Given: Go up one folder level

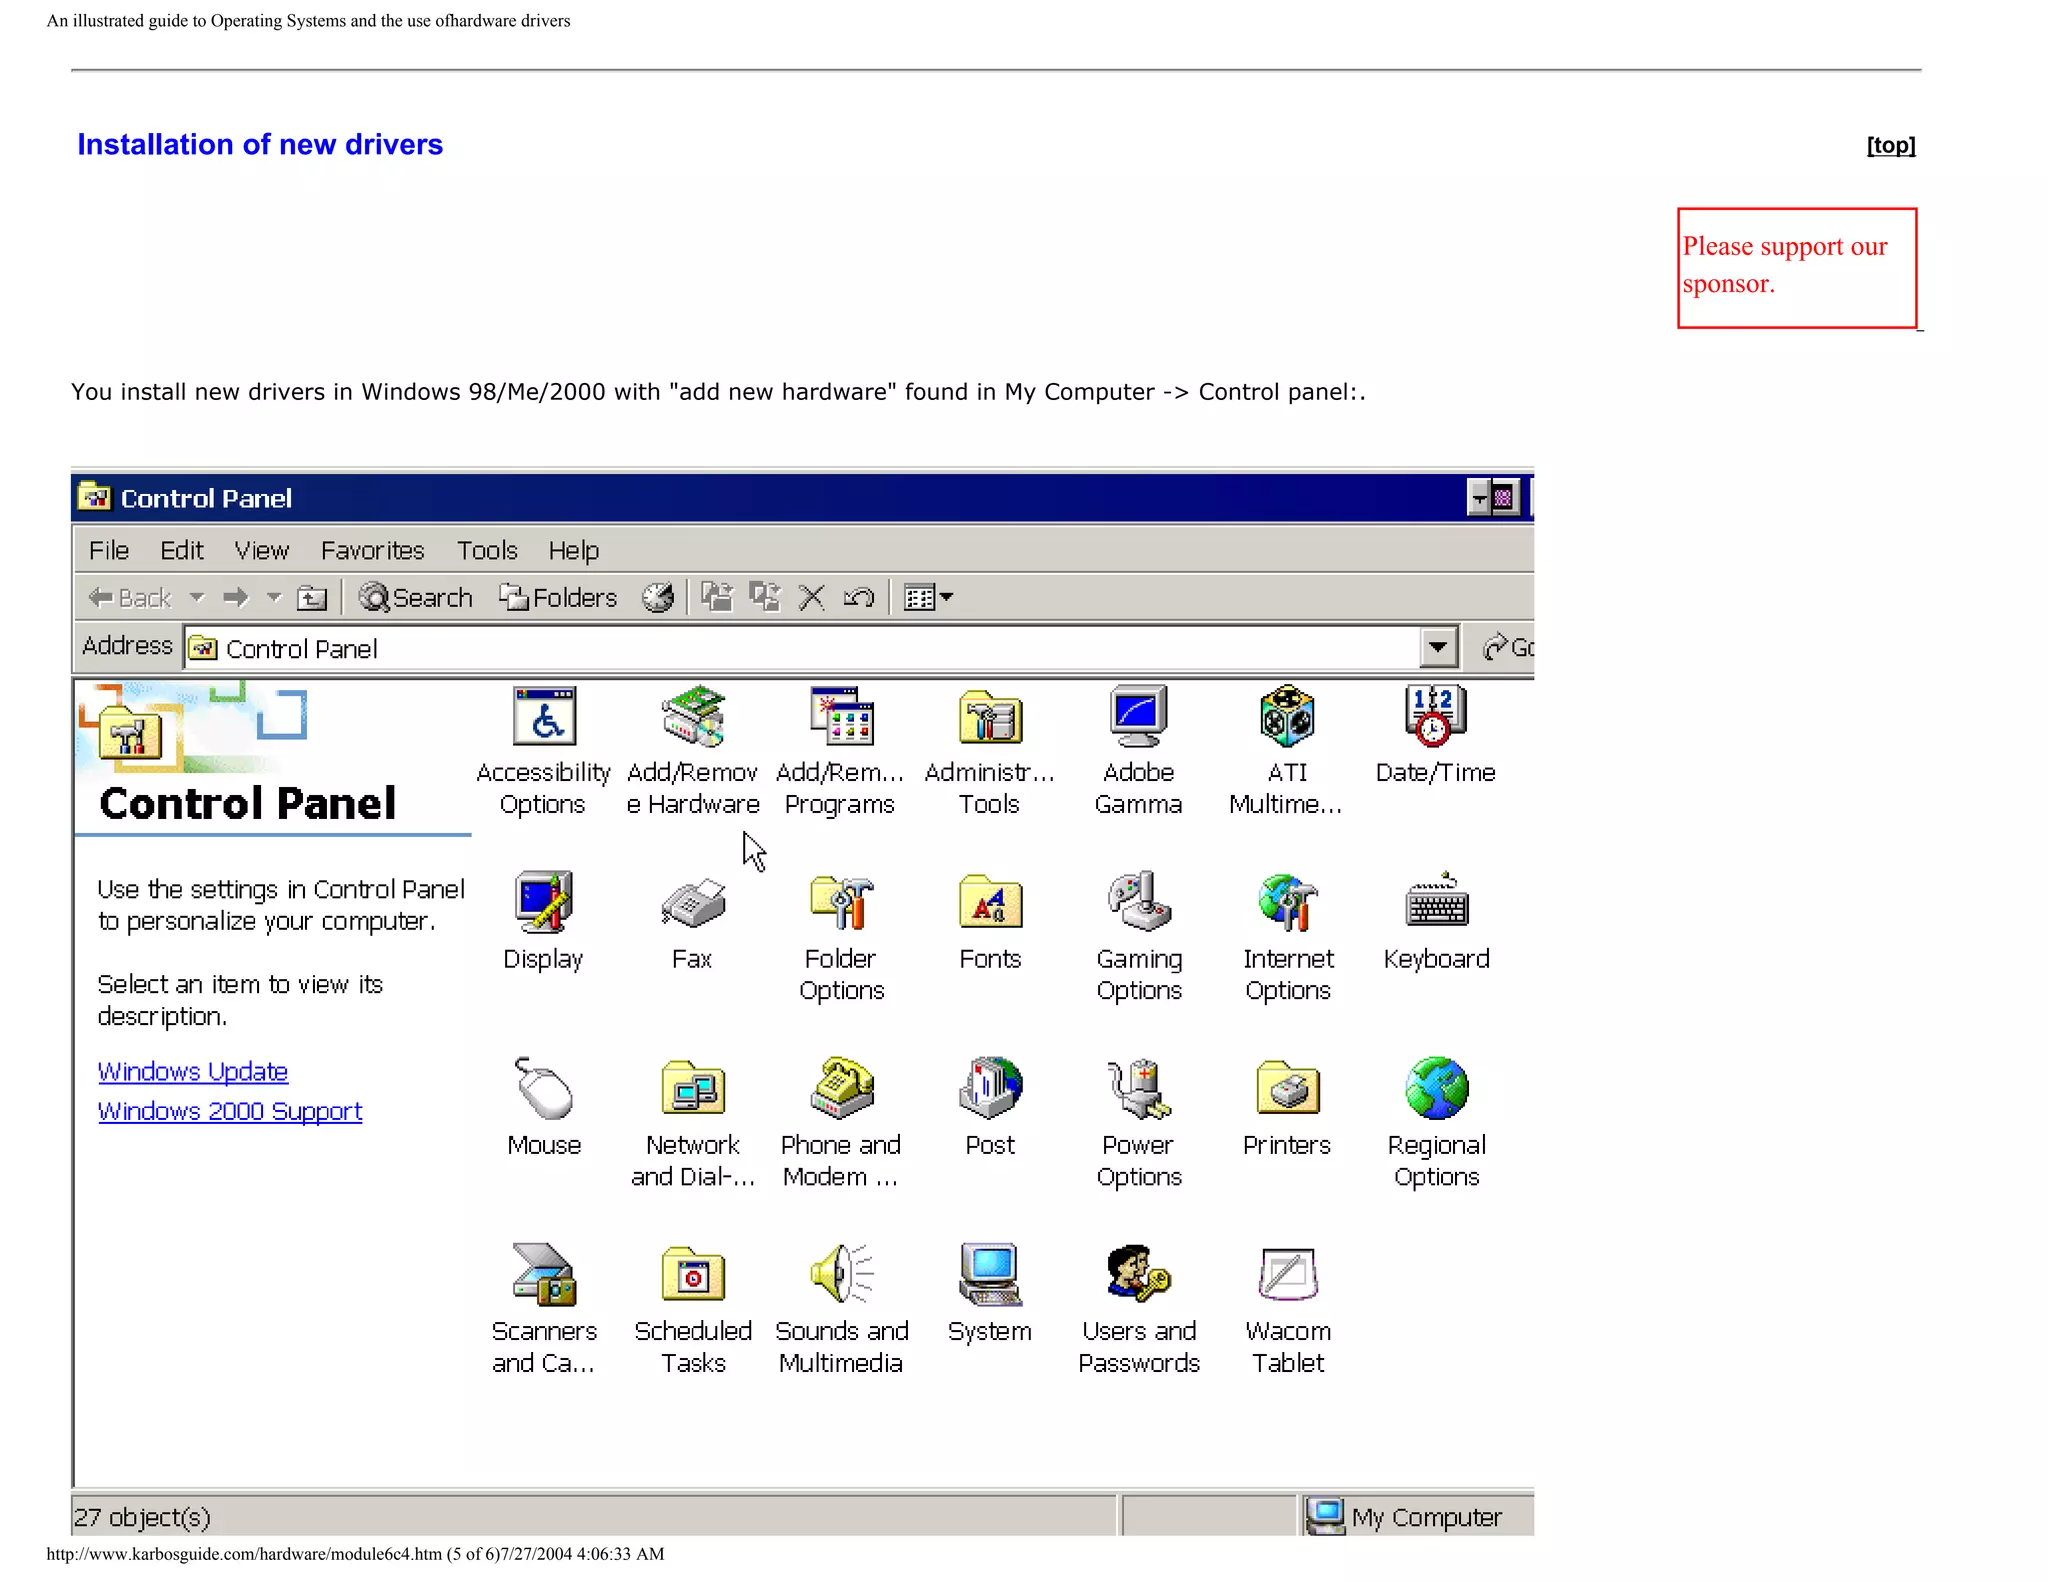Looking at the screenshot, I should [x=312, y=598].
